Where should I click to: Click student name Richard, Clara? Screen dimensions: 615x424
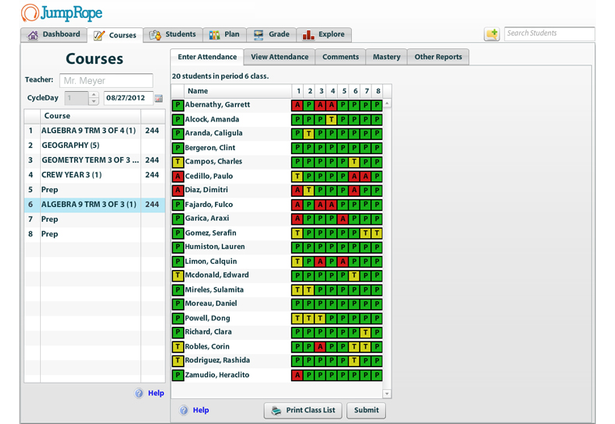pyautogui.click(x=208, y=332)
